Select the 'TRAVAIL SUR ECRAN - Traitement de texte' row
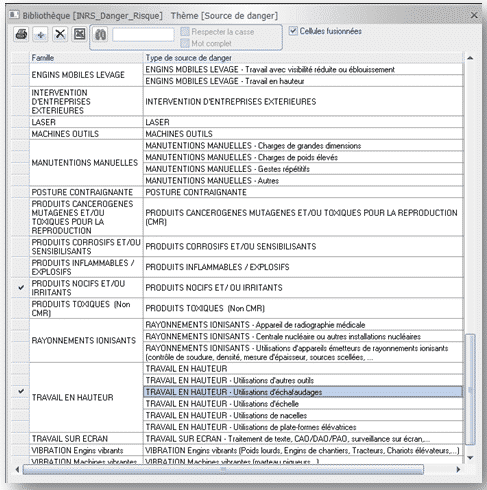This screenshot has height=490, width=487. tap(303, 439)
